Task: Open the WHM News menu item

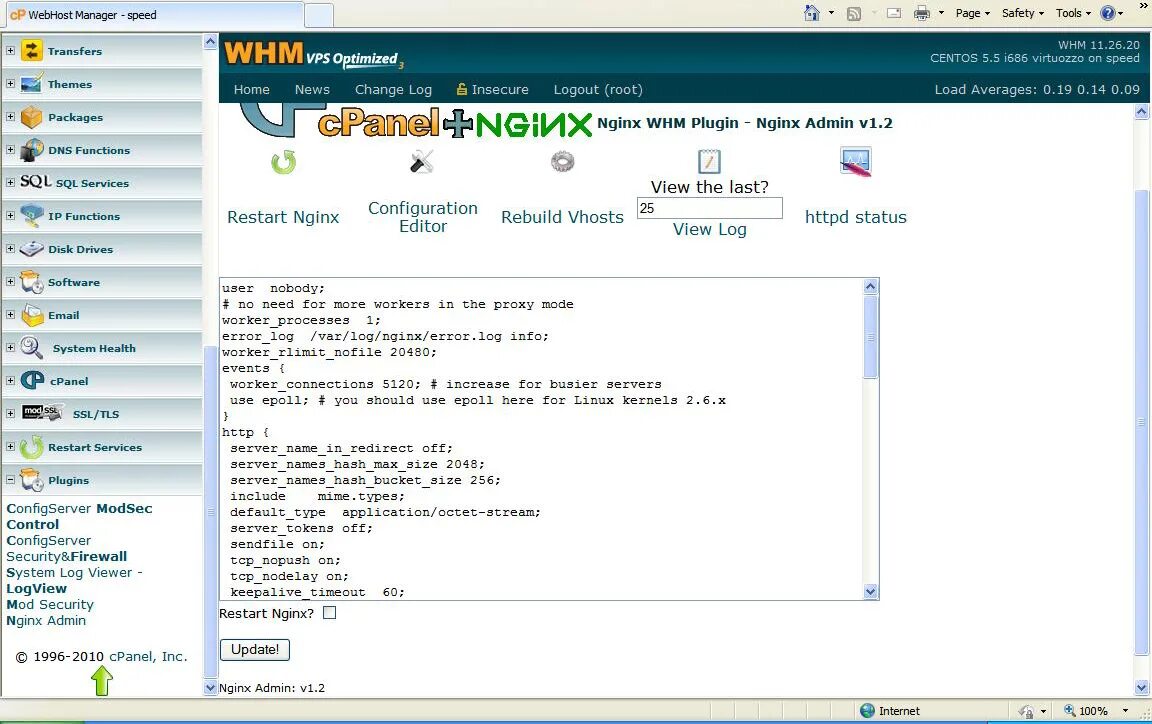Action: [x=312, y=90]
